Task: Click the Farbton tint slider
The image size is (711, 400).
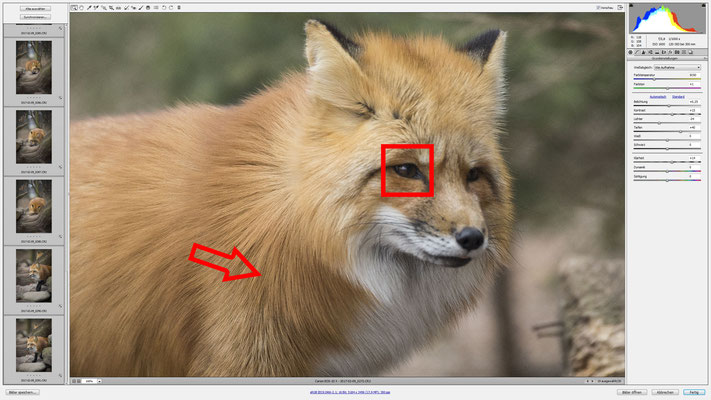Action: click(x=667, y=88)
